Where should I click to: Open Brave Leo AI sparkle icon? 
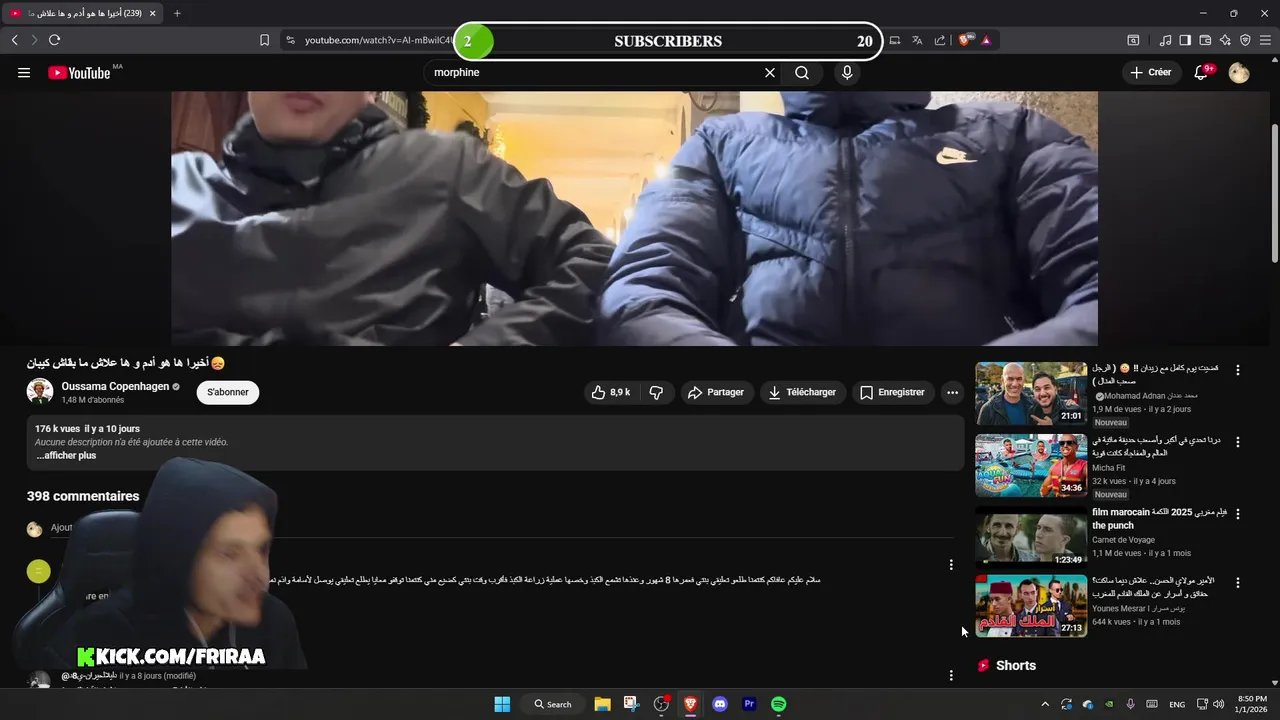click(x=1225, y=40)
